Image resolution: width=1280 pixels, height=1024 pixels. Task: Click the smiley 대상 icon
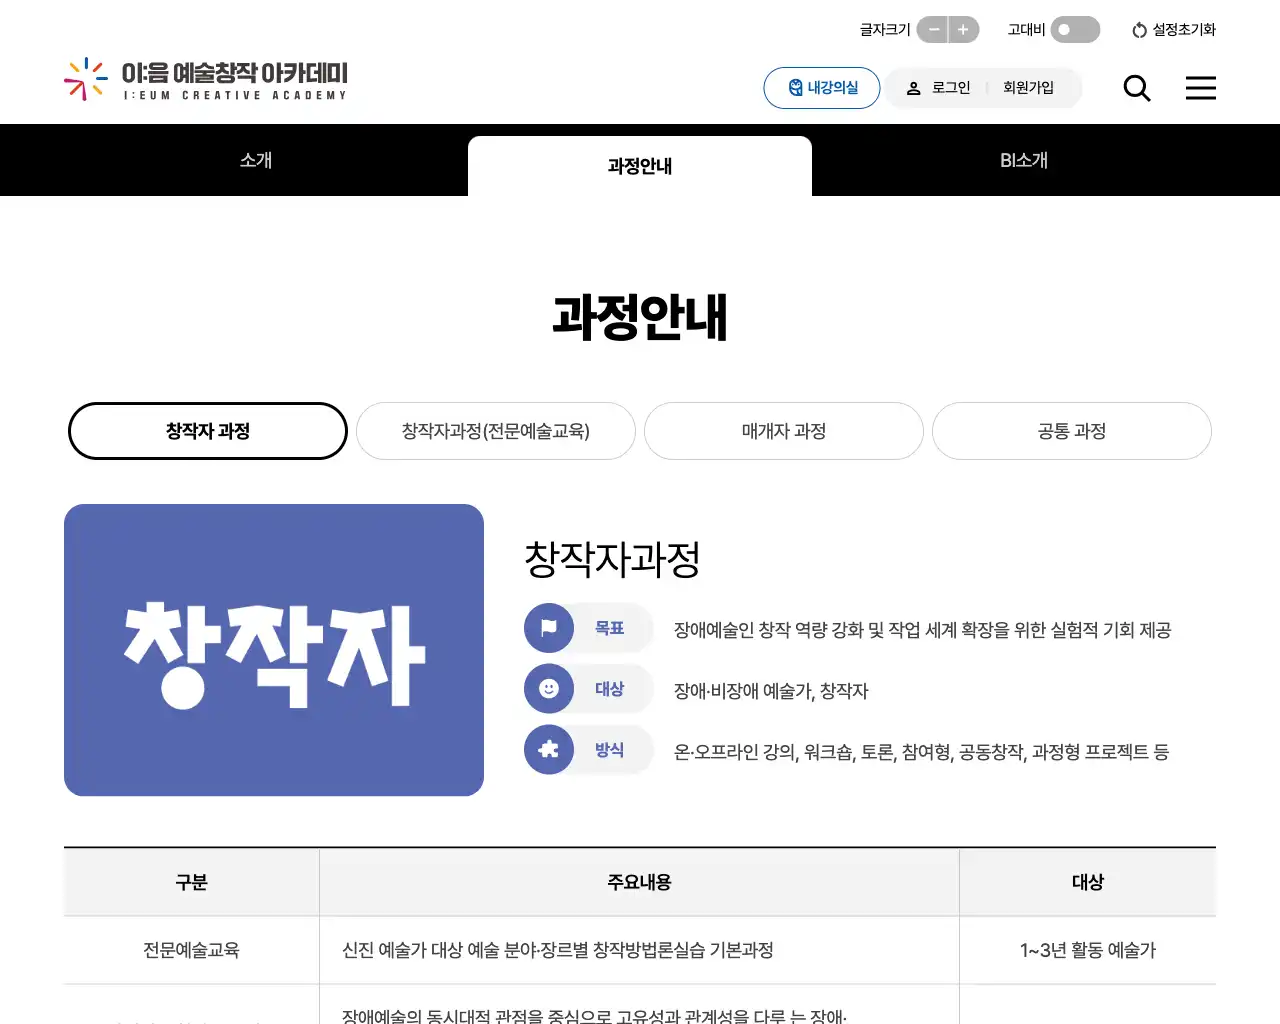(x=549, y=689)
